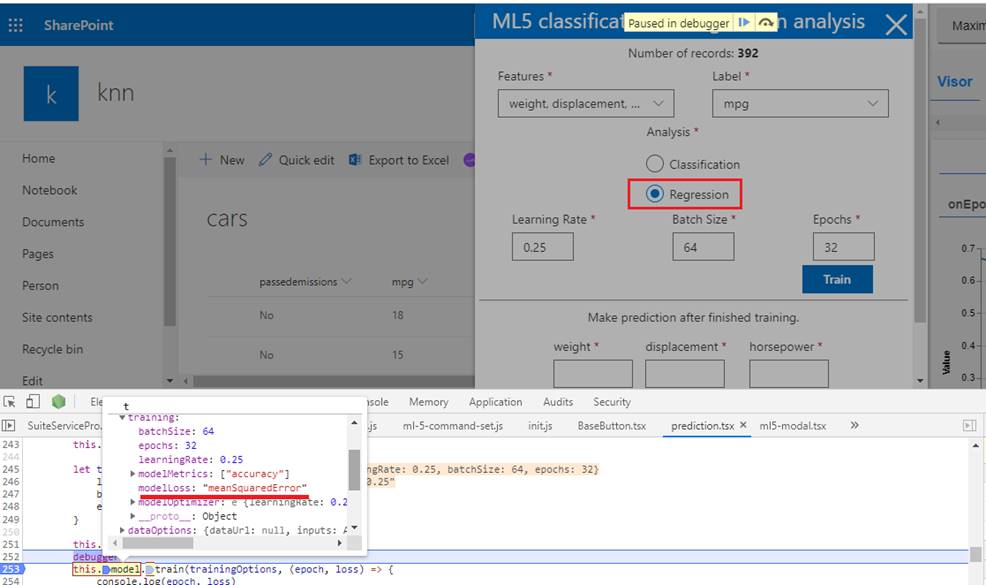This screenshot has width=986, height=585.
Task: Click the knn site logo tile
Action: [51, 94]
